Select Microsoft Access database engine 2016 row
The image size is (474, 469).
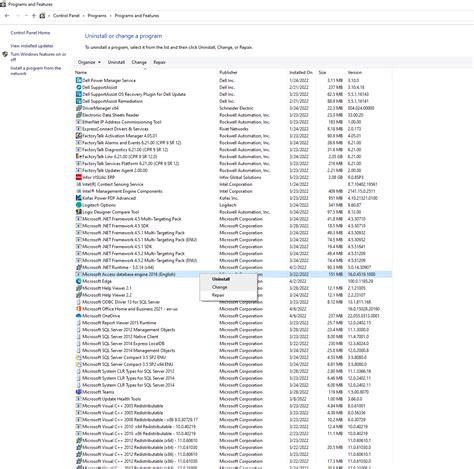pyautogui.click(x=233, y=274)
